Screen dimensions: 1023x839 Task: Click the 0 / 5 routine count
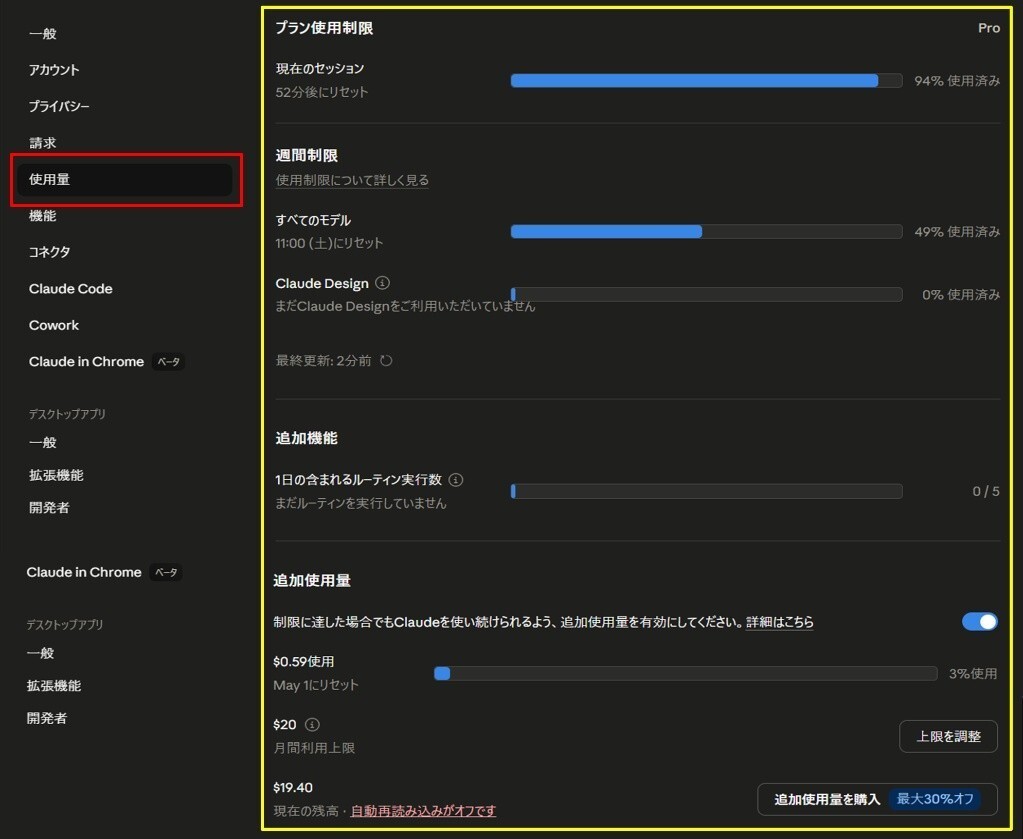[x=986, y=491]
